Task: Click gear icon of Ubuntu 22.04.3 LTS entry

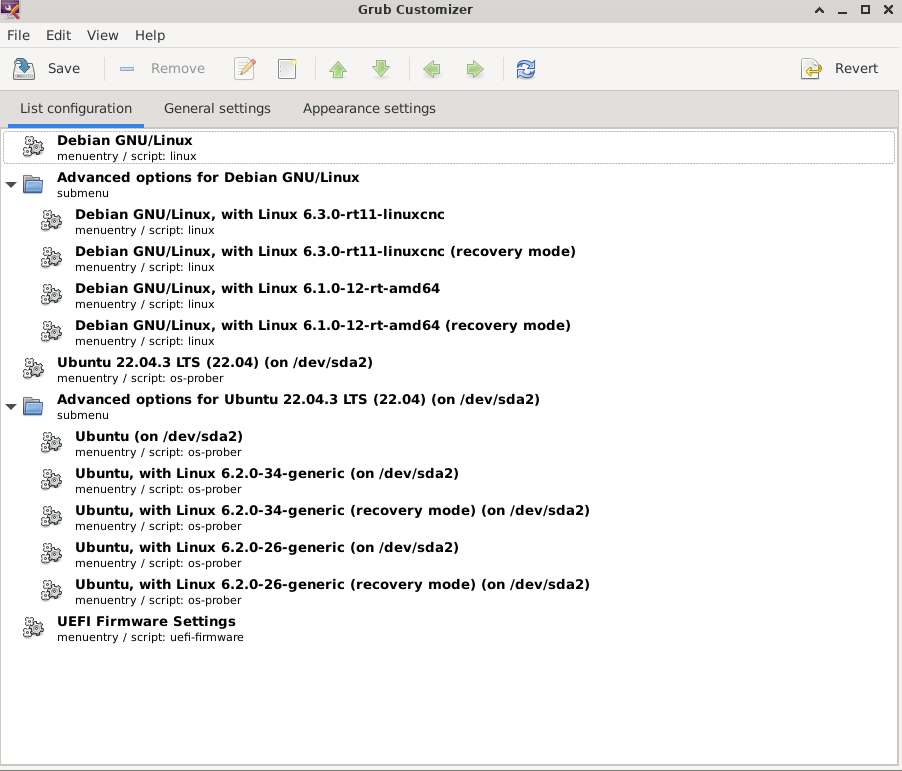Action: coord(33,369)
